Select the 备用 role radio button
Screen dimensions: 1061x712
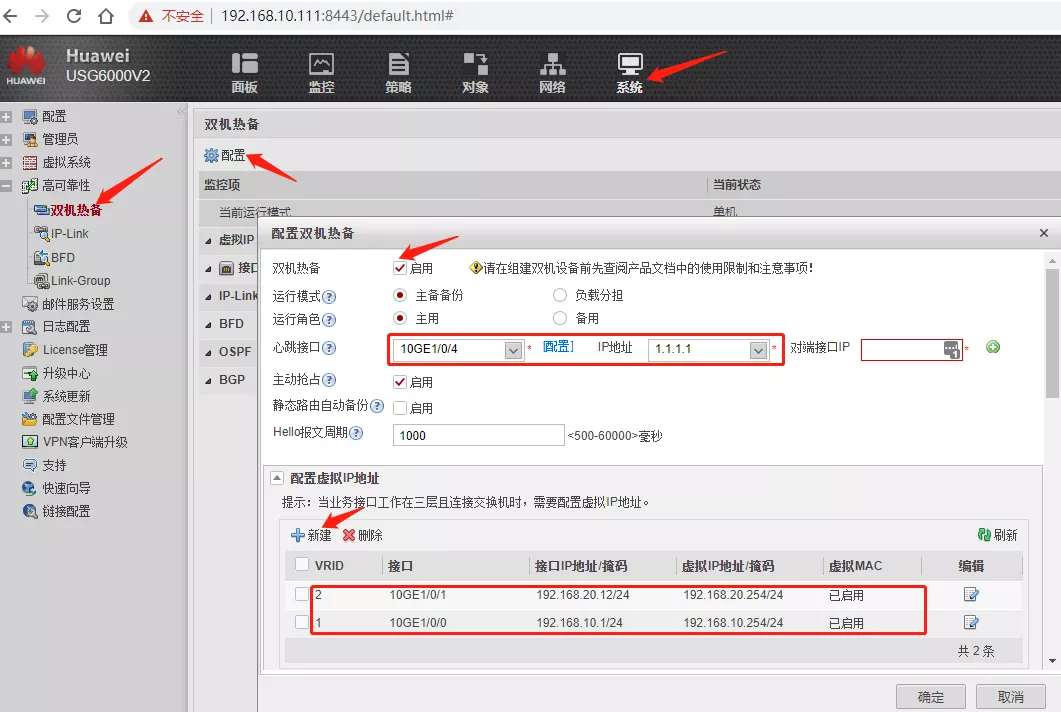click(x=560, y=319)
